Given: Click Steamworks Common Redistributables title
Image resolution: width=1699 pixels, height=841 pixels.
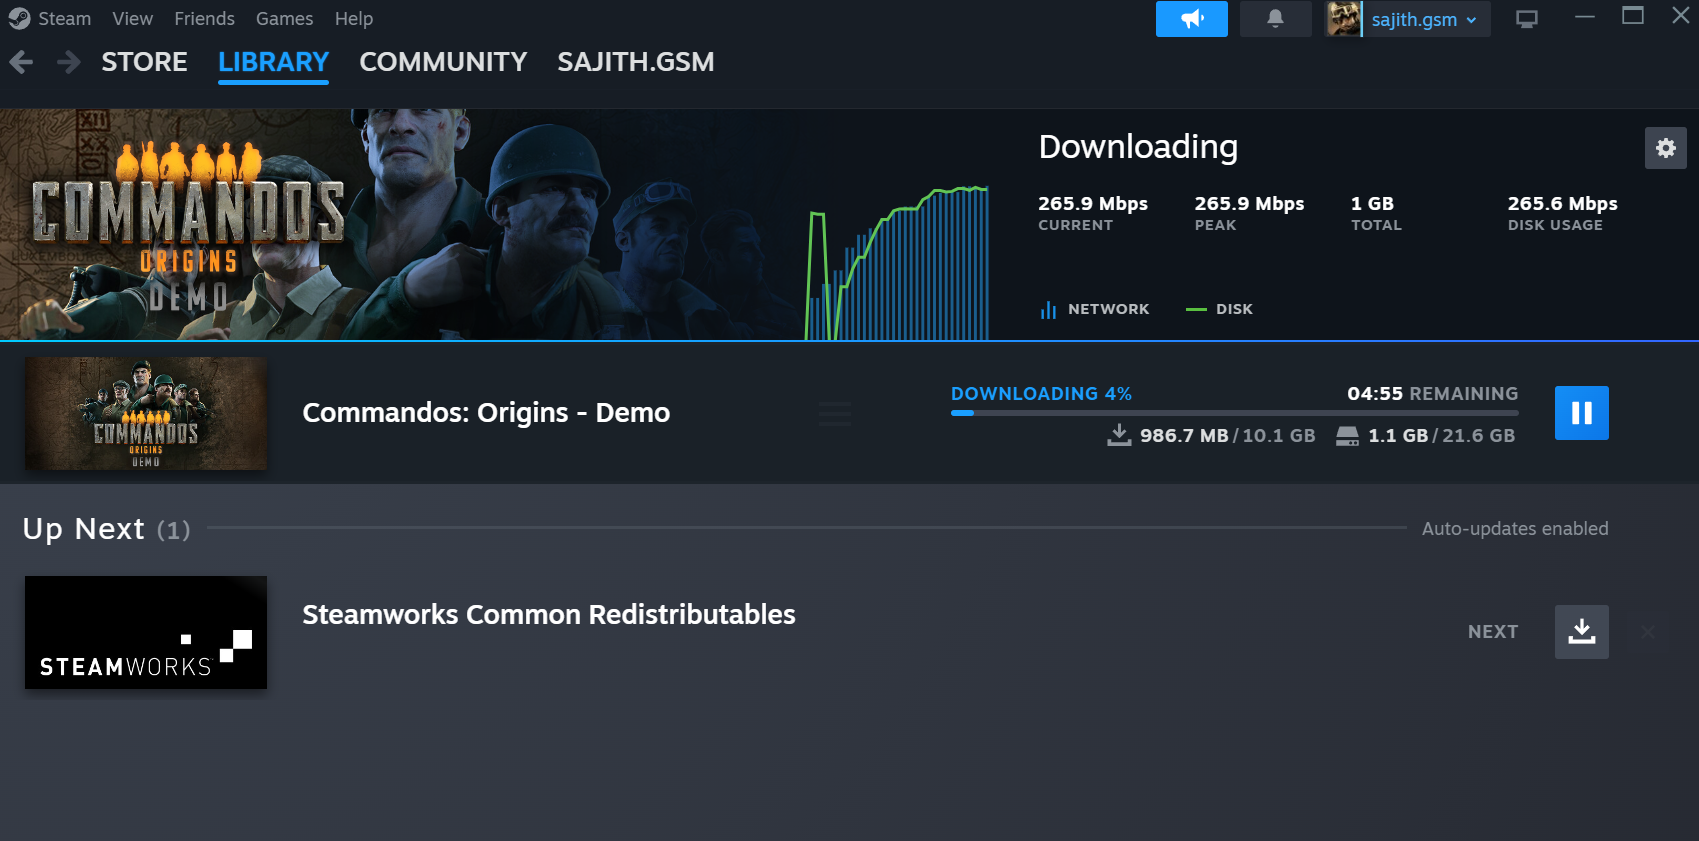Looking at the screenshot, I should [x=549, y=614].
